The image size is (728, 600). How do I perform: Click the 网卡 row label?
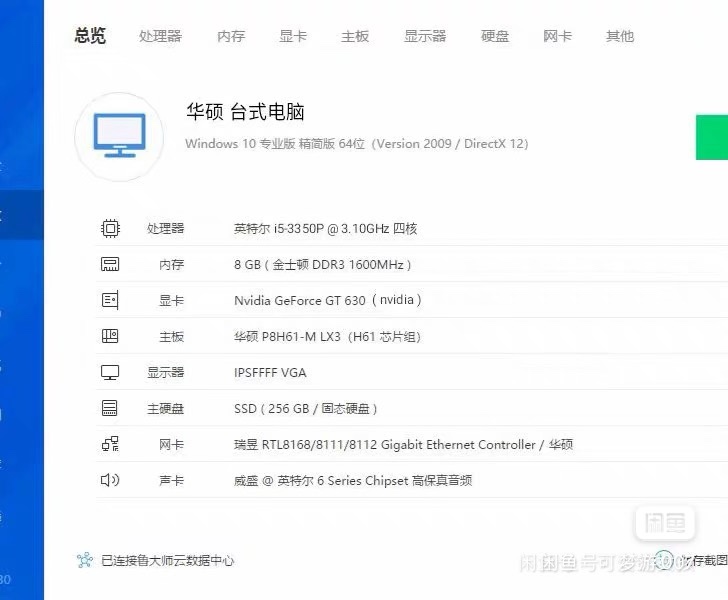[x=171, y=444]
